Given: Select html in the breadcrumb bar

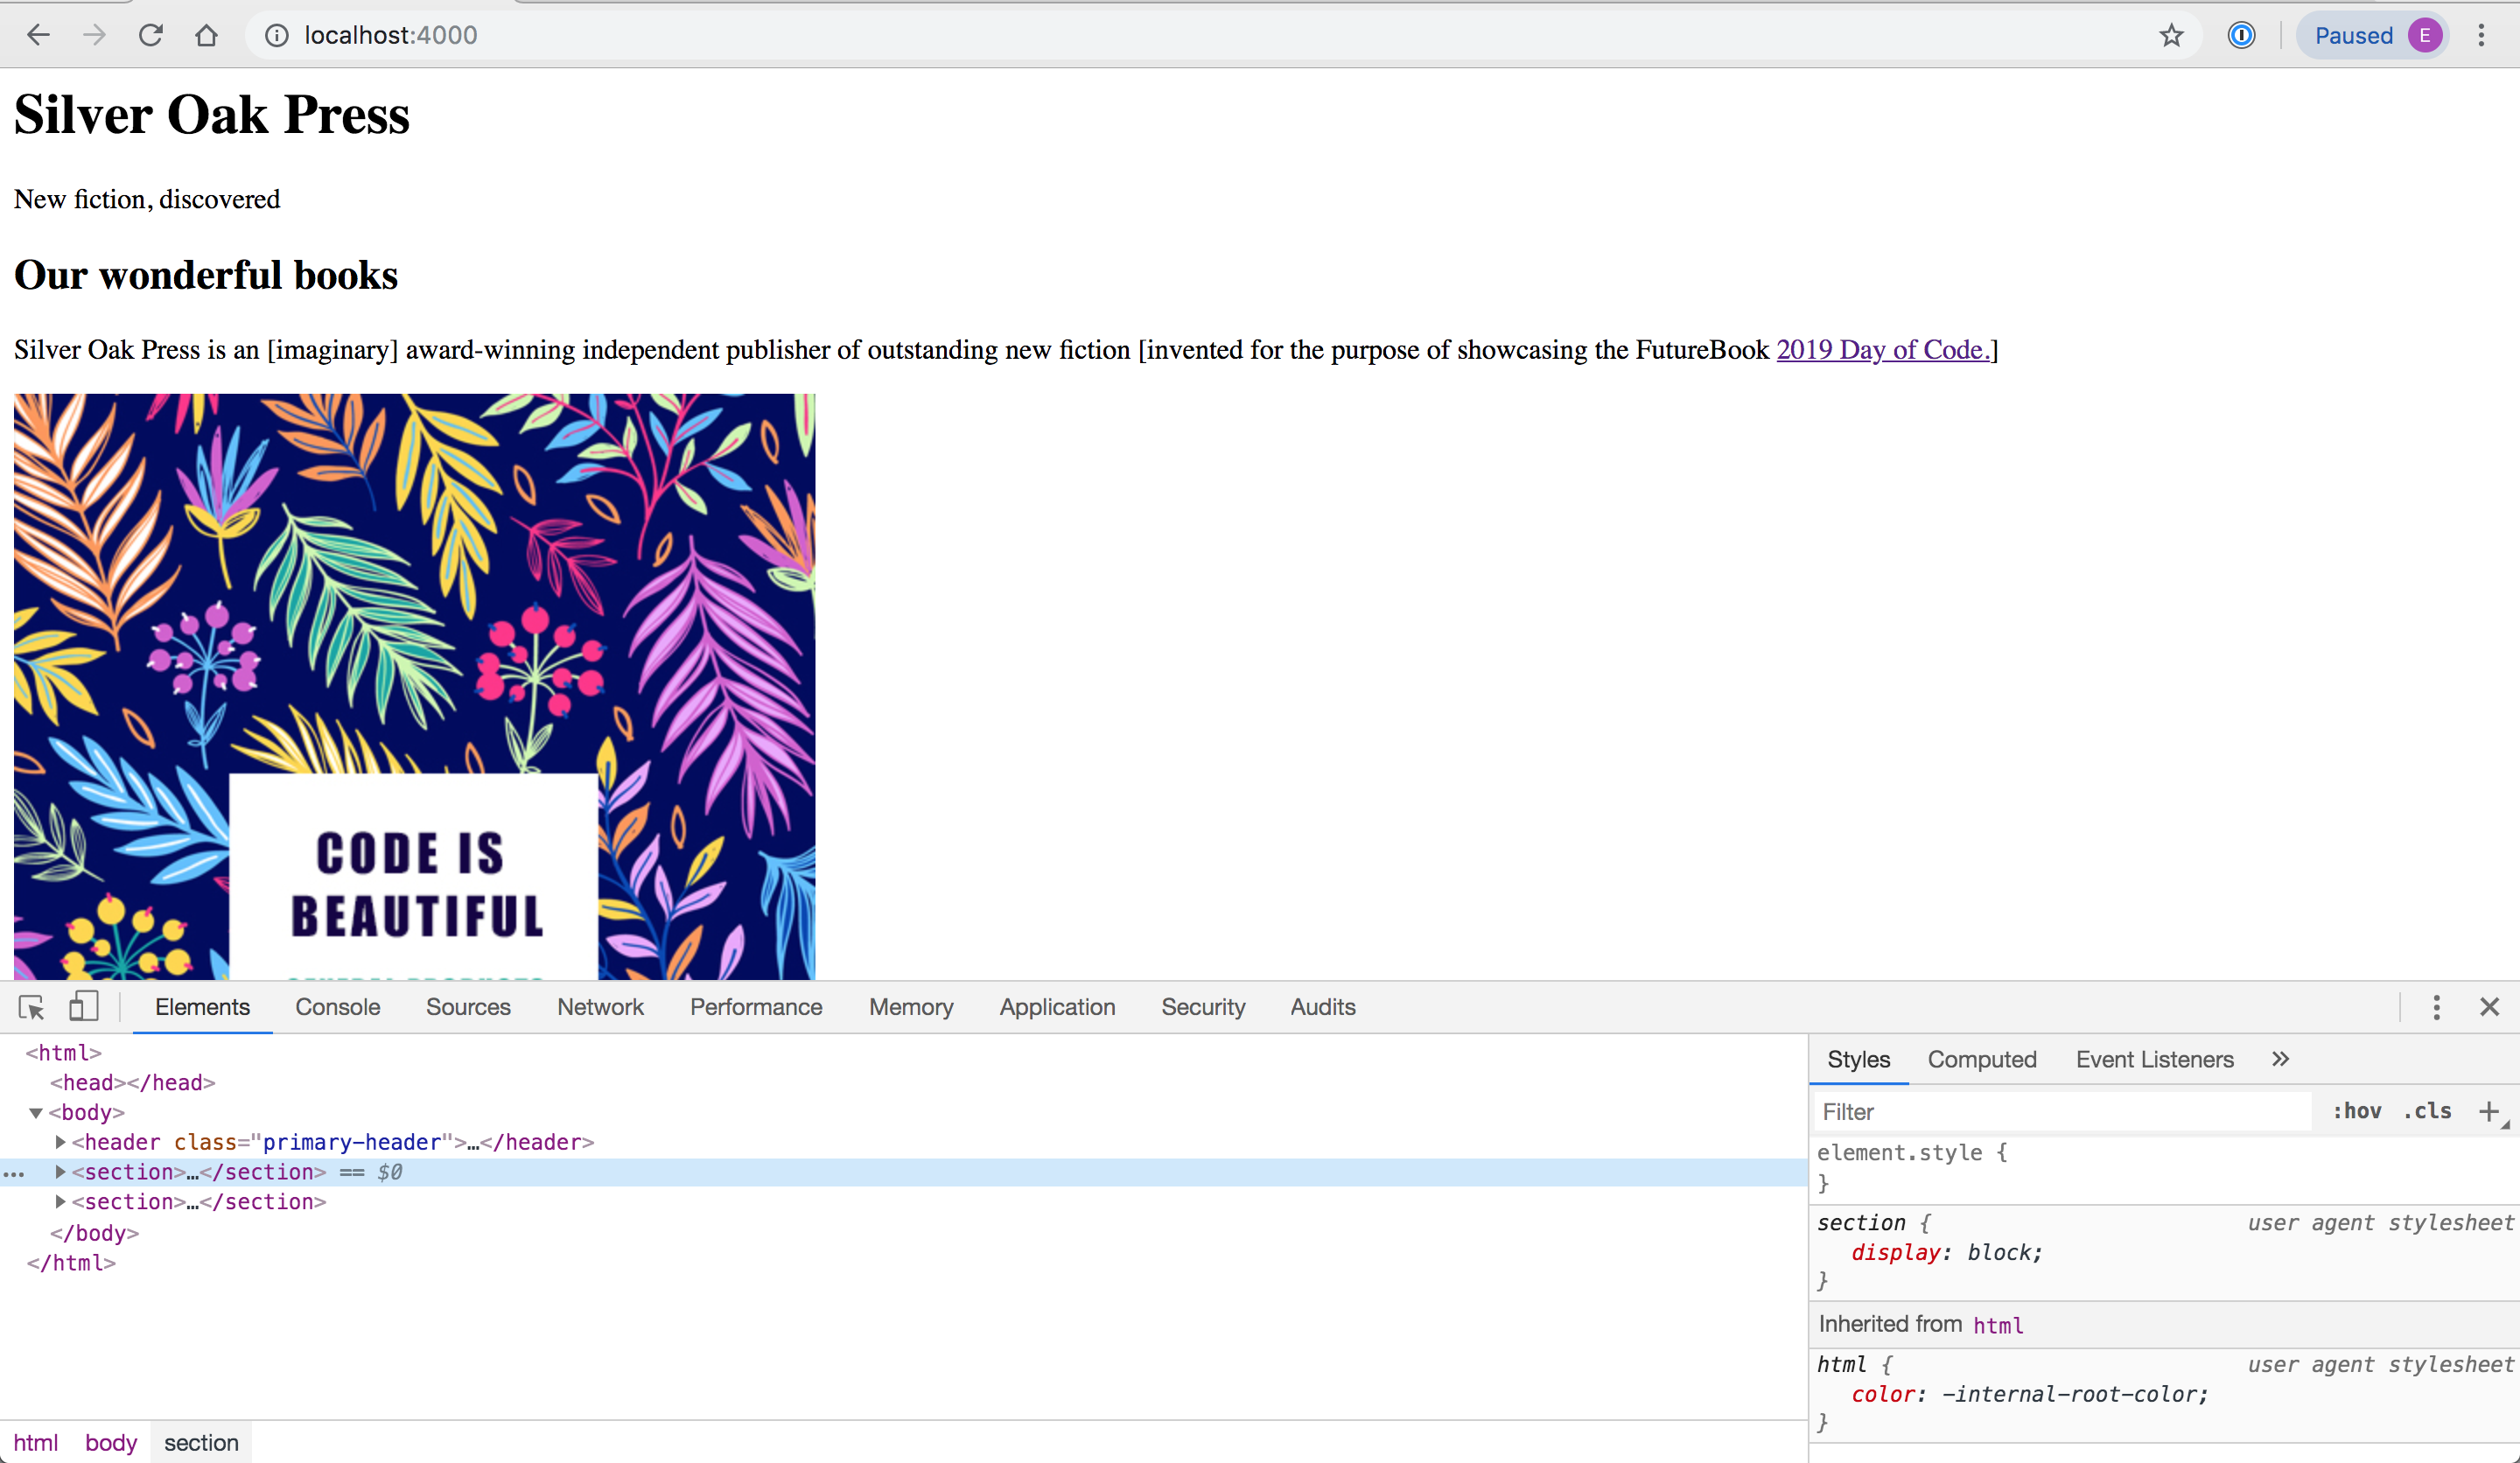Looking at the screenshot, I should (x=35, y=1443).
